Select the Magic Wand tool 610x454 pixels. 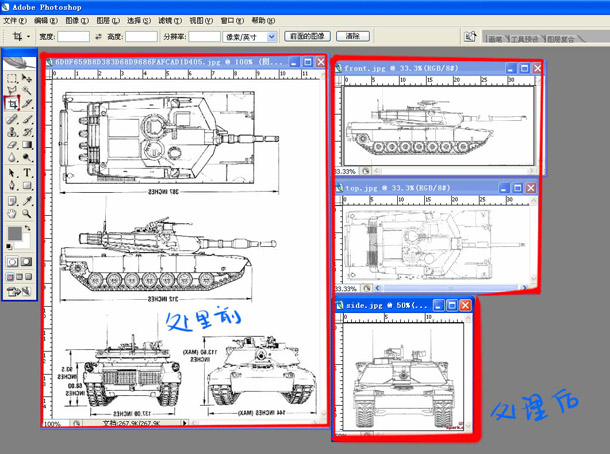coord(26,91)
